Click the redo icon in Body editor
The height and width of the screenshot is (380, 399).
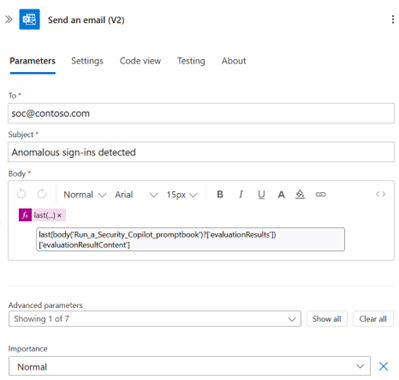pyautogui.click(x=42, y=194)
